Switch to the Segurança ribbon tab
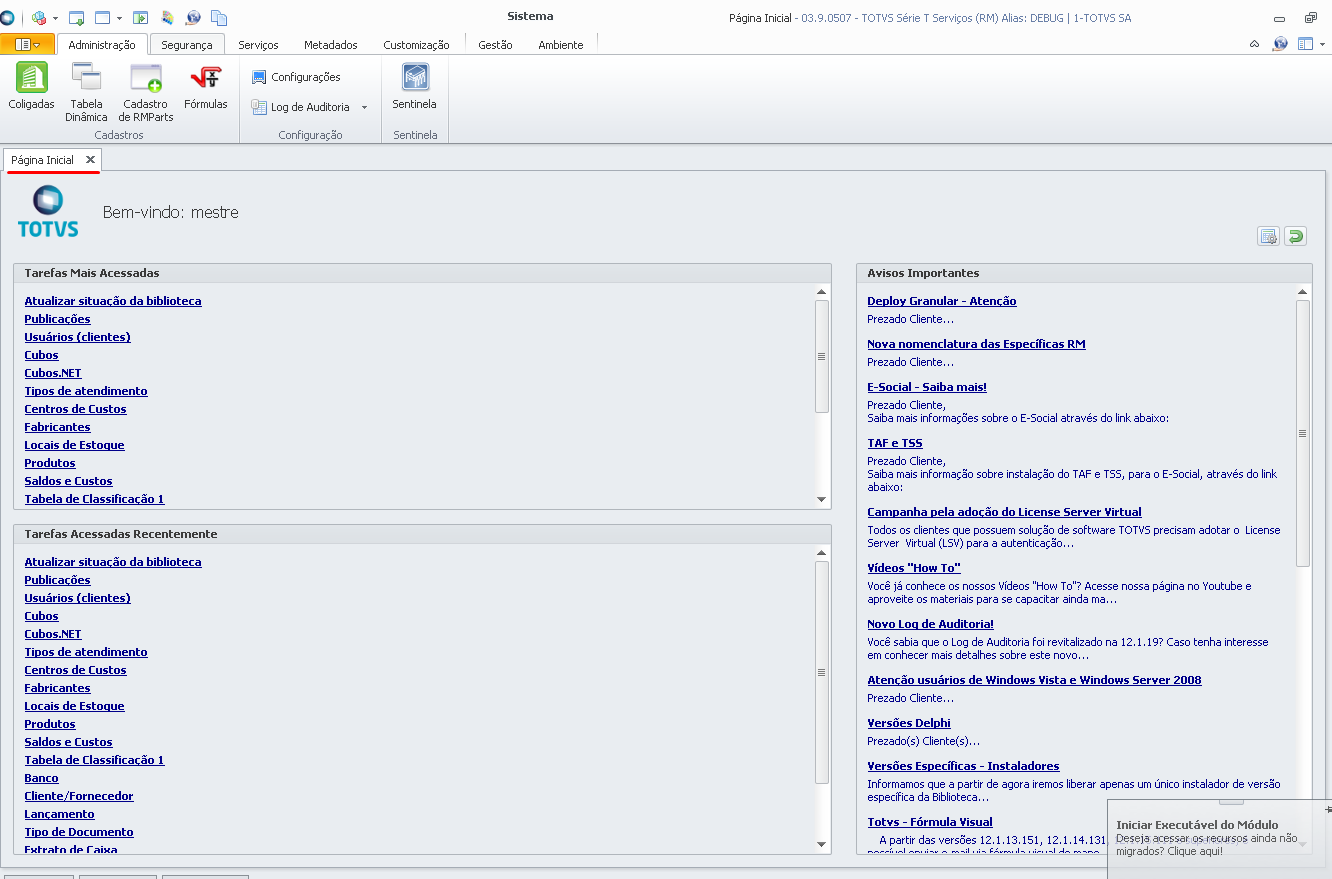Viewport: 1332px width, 879px height. (x=187, y=45)
